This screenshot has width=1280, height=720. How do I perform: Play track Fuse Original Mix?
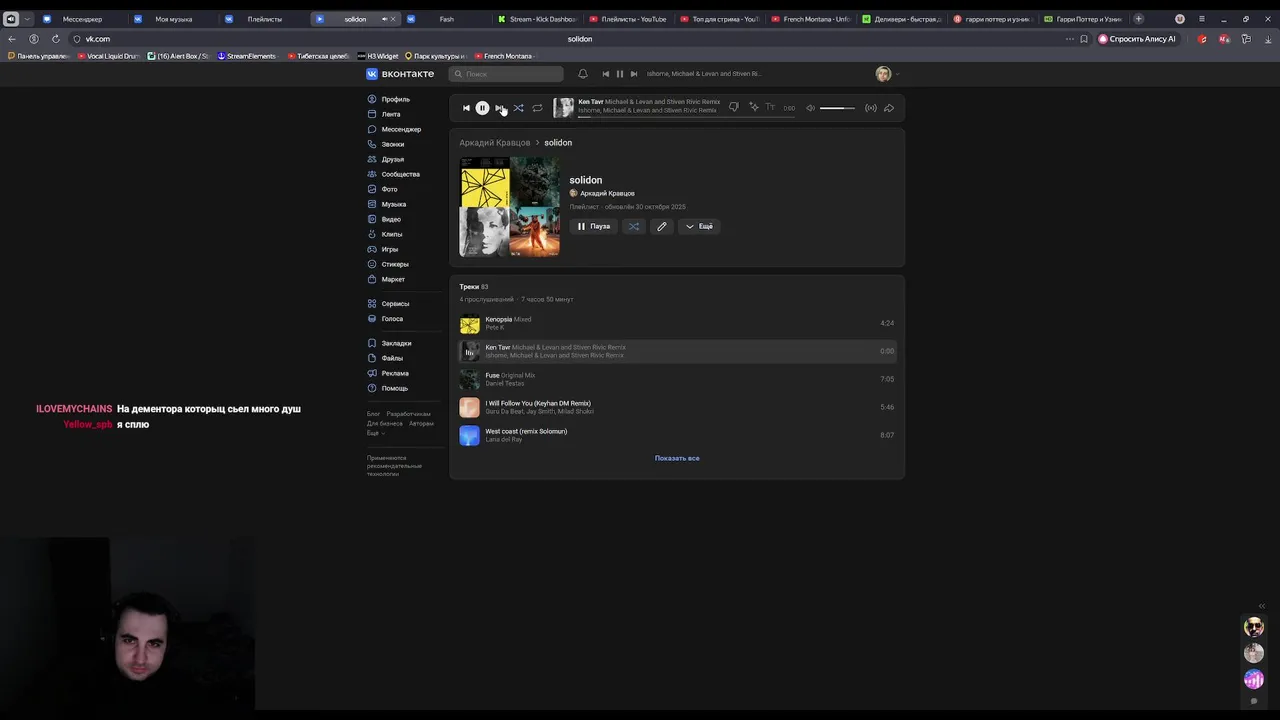point(677,379)
